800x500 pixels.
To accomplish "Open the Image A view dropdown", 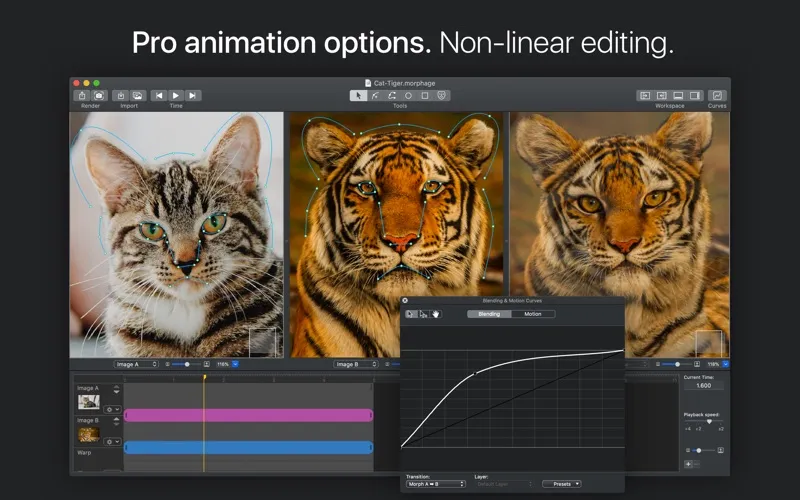I will tap(136, 364).
